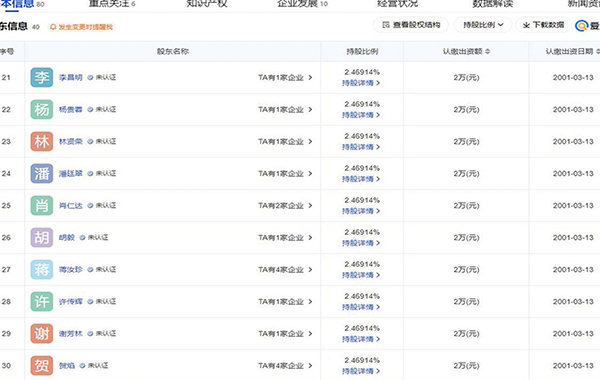This screenshot has height=380, width=600.
Task: Open shareholder name link in row 28
Action: point(70,302)
